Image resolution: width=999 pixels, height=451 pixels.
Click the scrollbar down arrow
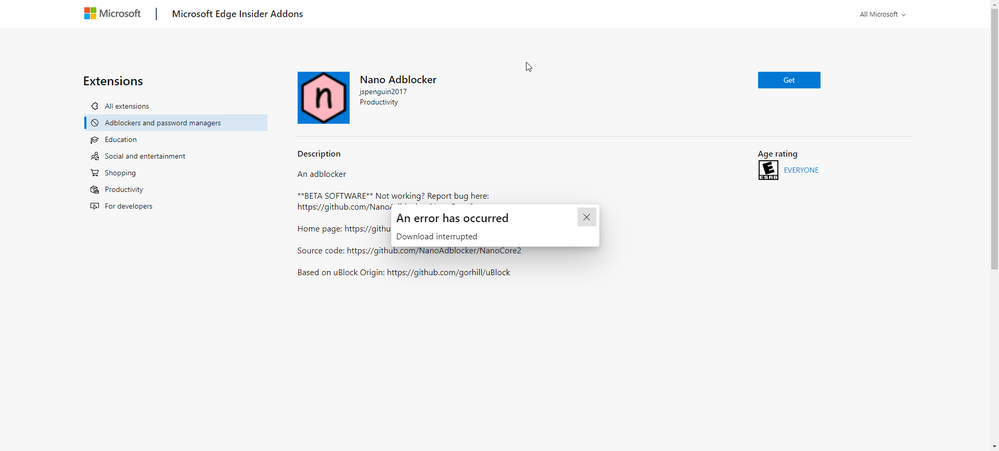(x=995, y=447)
